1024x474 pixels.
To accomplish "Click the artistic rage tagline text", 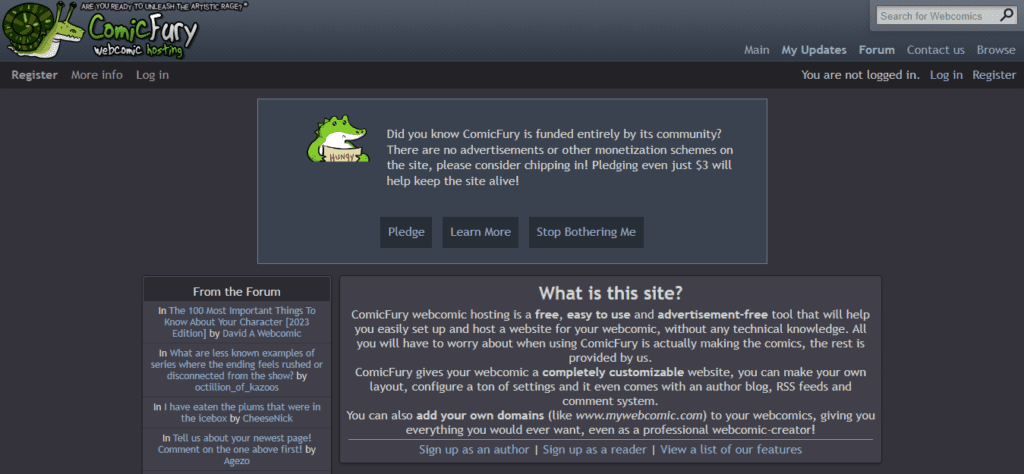I will [163, 6].
